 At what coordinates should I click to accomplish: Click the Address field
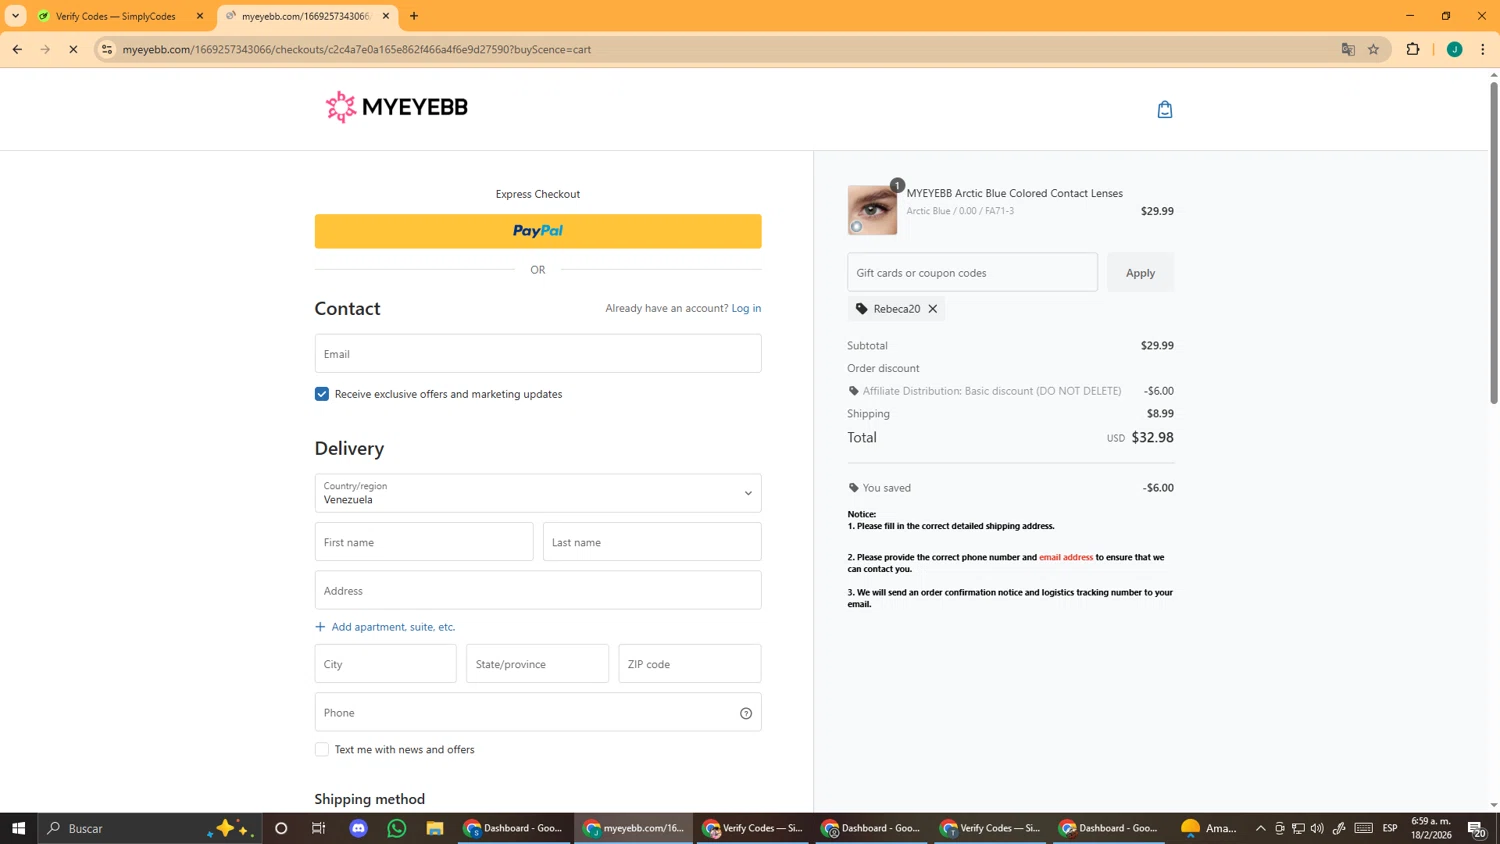click(x=538, y=590)
